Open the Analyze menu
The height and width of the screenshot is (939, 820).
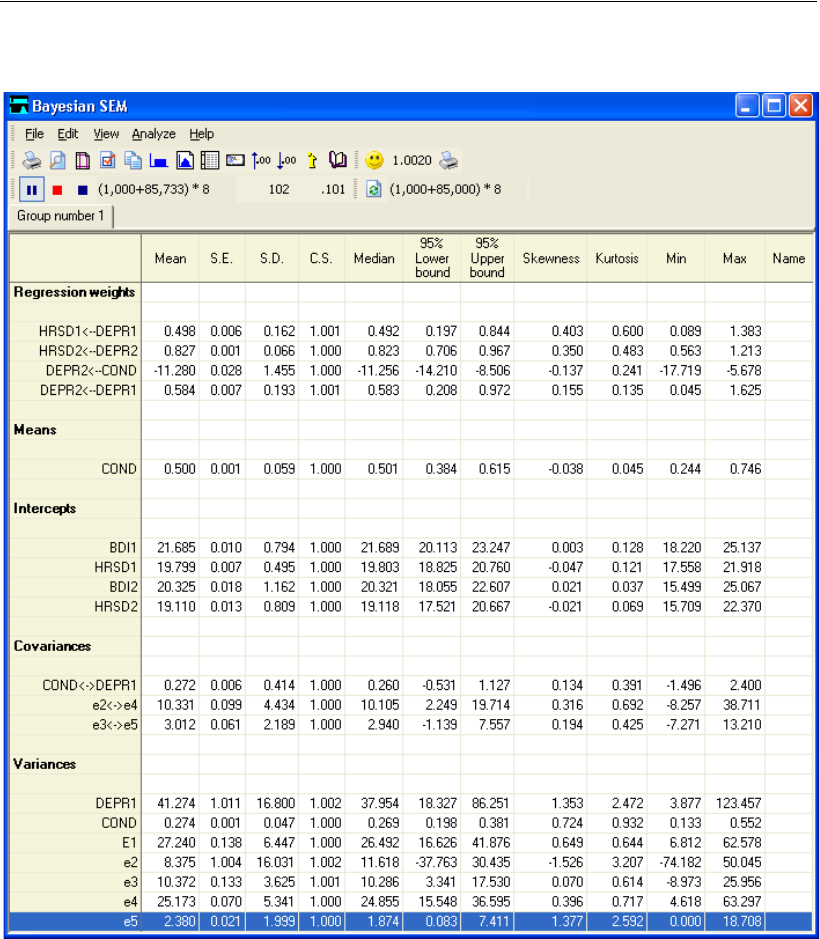click(x=153, y=133)
